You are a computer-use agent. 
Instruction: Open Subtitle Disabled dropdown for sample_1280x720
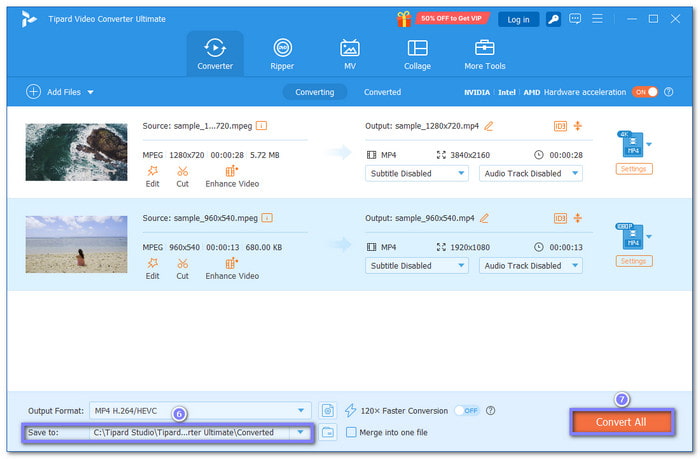point(417,173)
